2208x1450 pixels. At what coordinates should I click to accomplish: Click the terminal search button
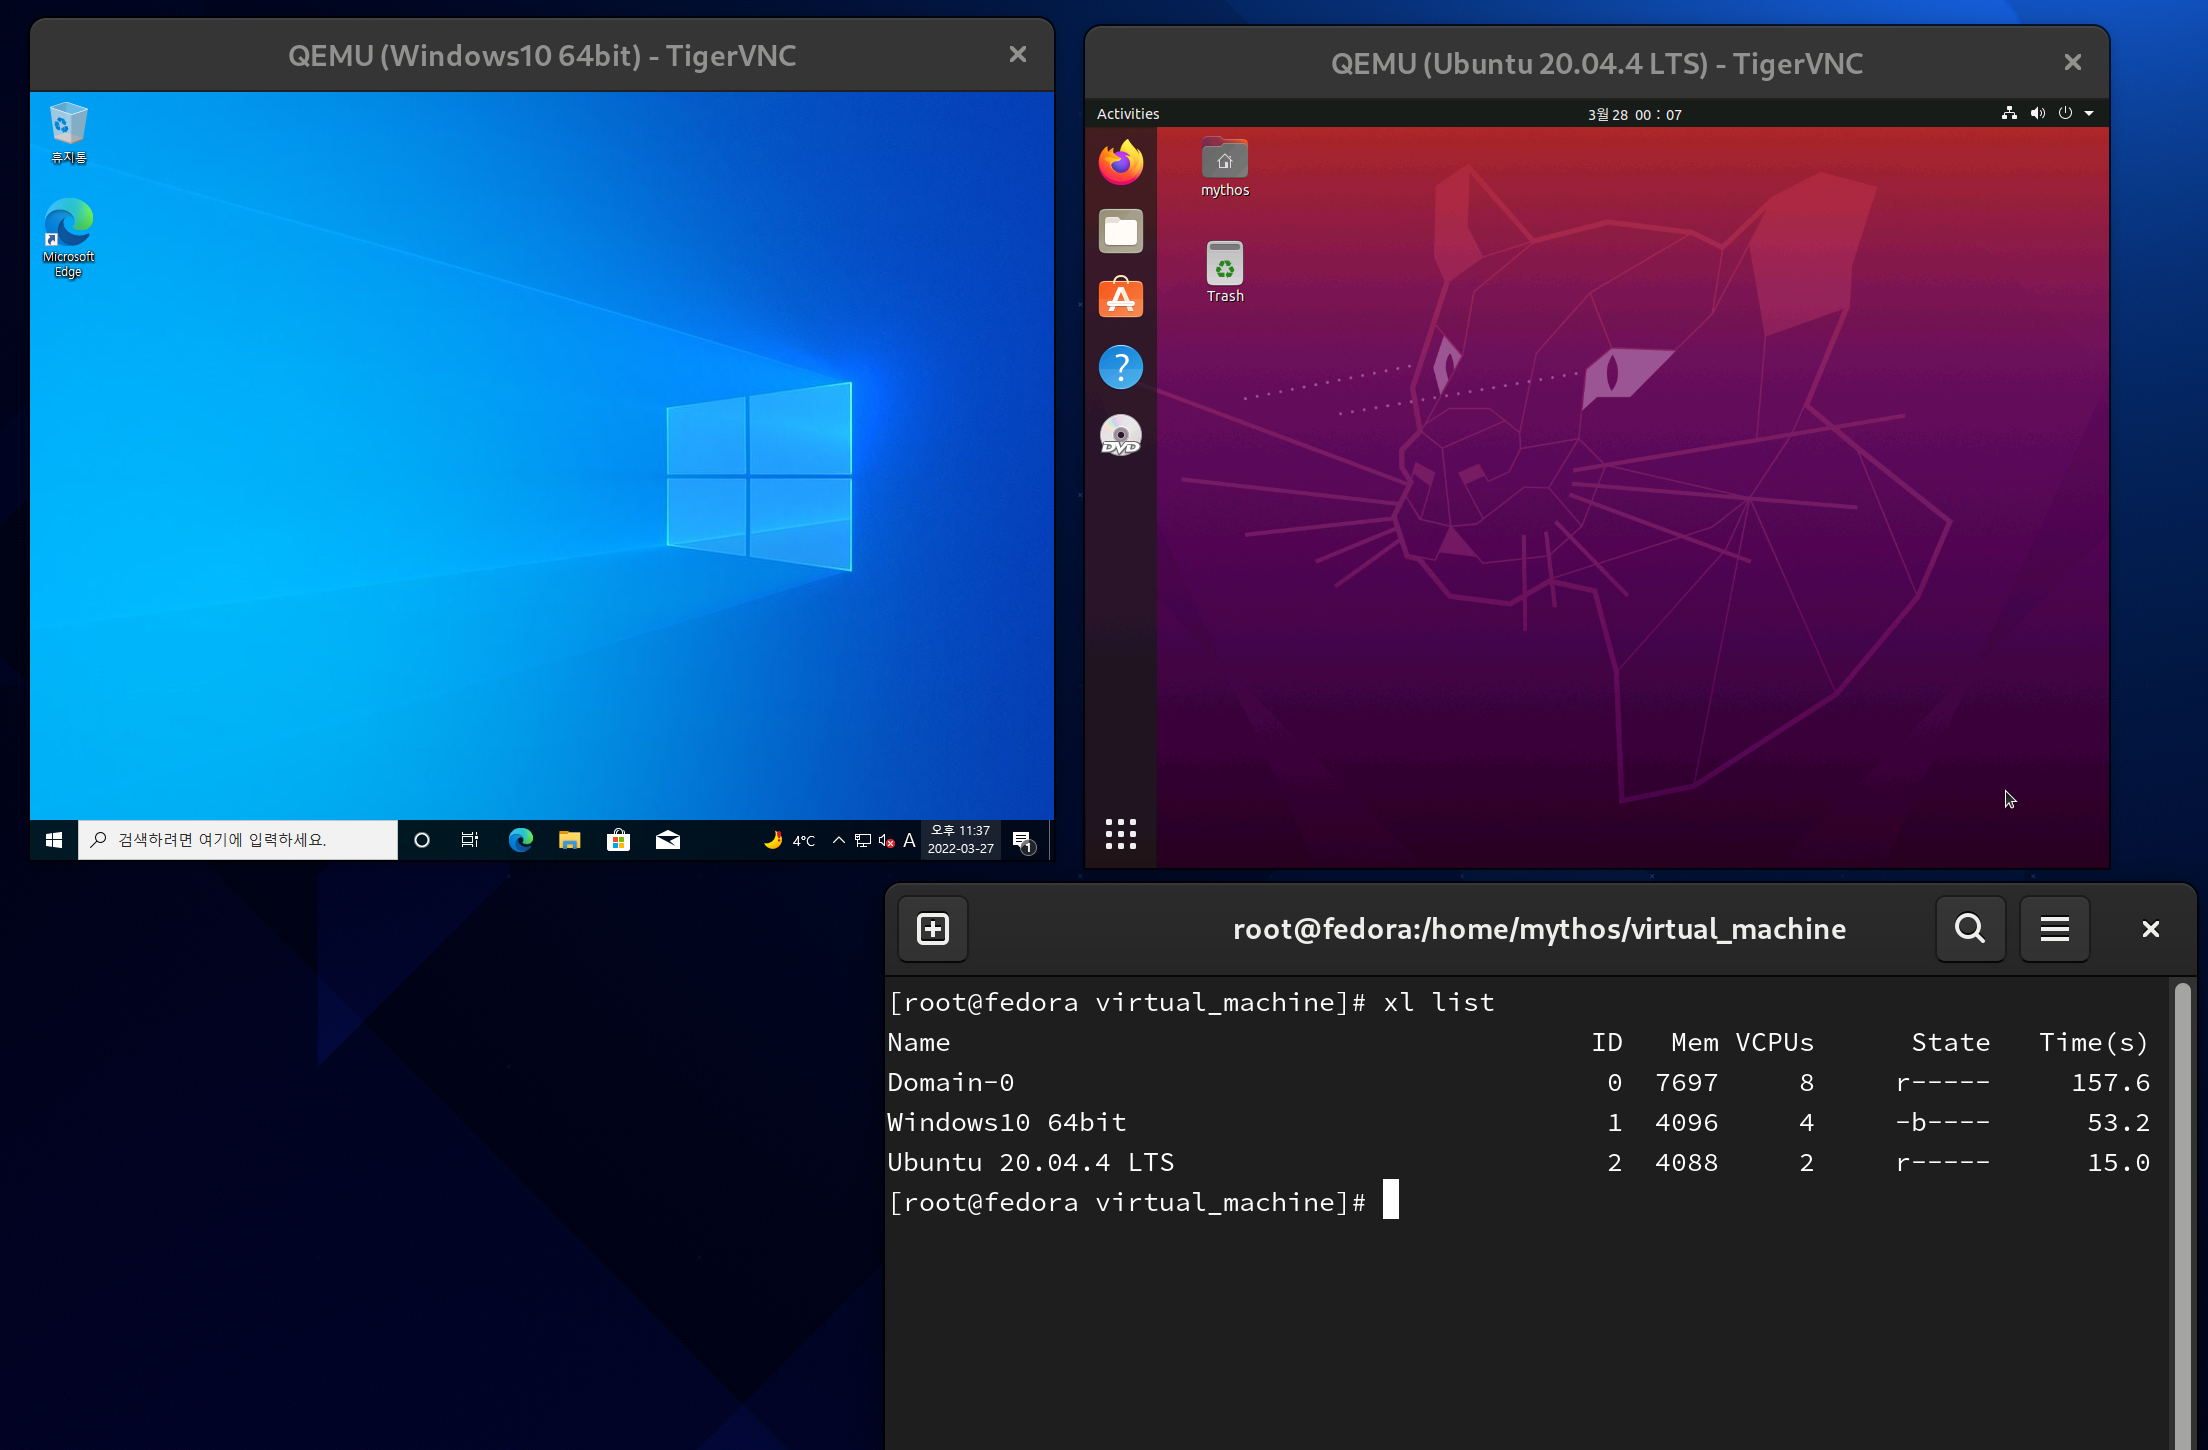coord(1970,929)
